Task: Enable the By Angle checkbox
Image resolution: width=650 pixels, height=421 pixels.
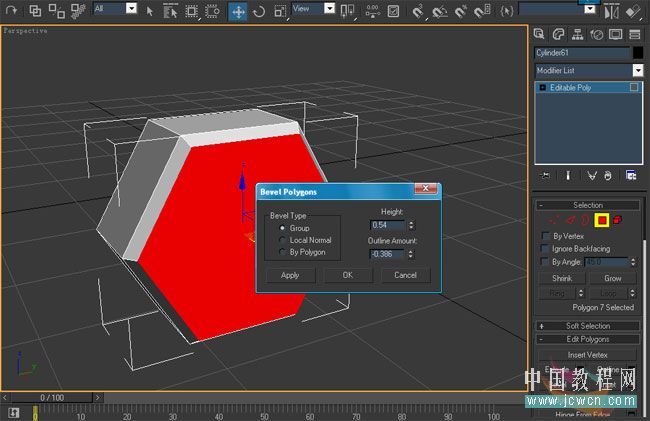Action: [x=546, y=262]
